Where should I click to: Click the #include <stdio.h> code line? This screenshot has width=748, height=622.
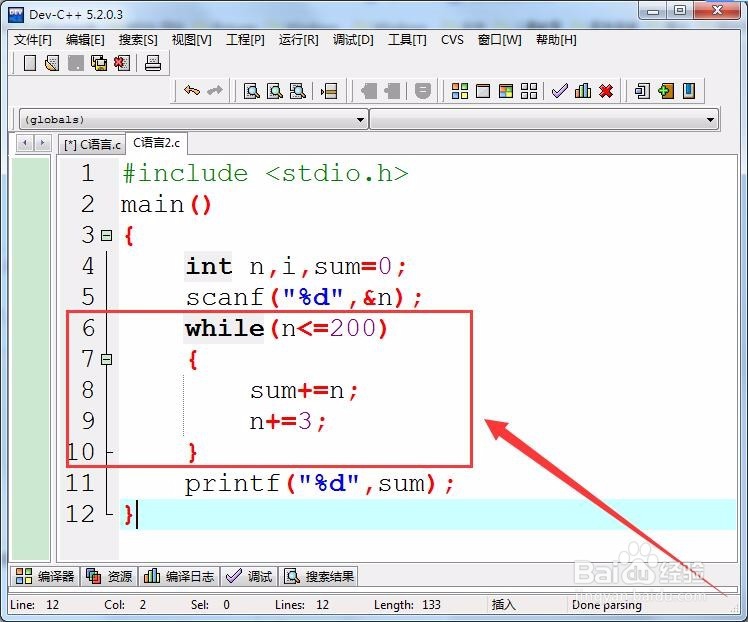[266, 173]
